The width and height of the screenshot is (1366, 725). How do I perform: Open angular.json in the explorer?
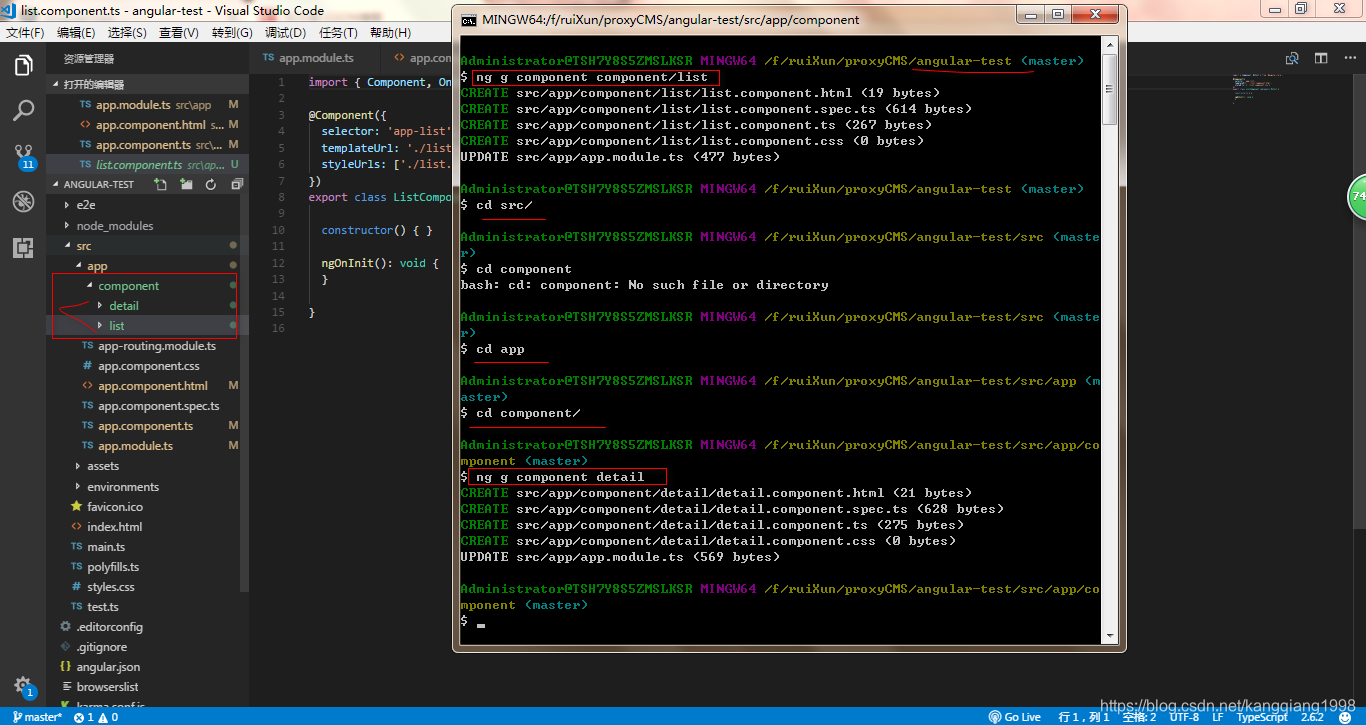[108, 667]
